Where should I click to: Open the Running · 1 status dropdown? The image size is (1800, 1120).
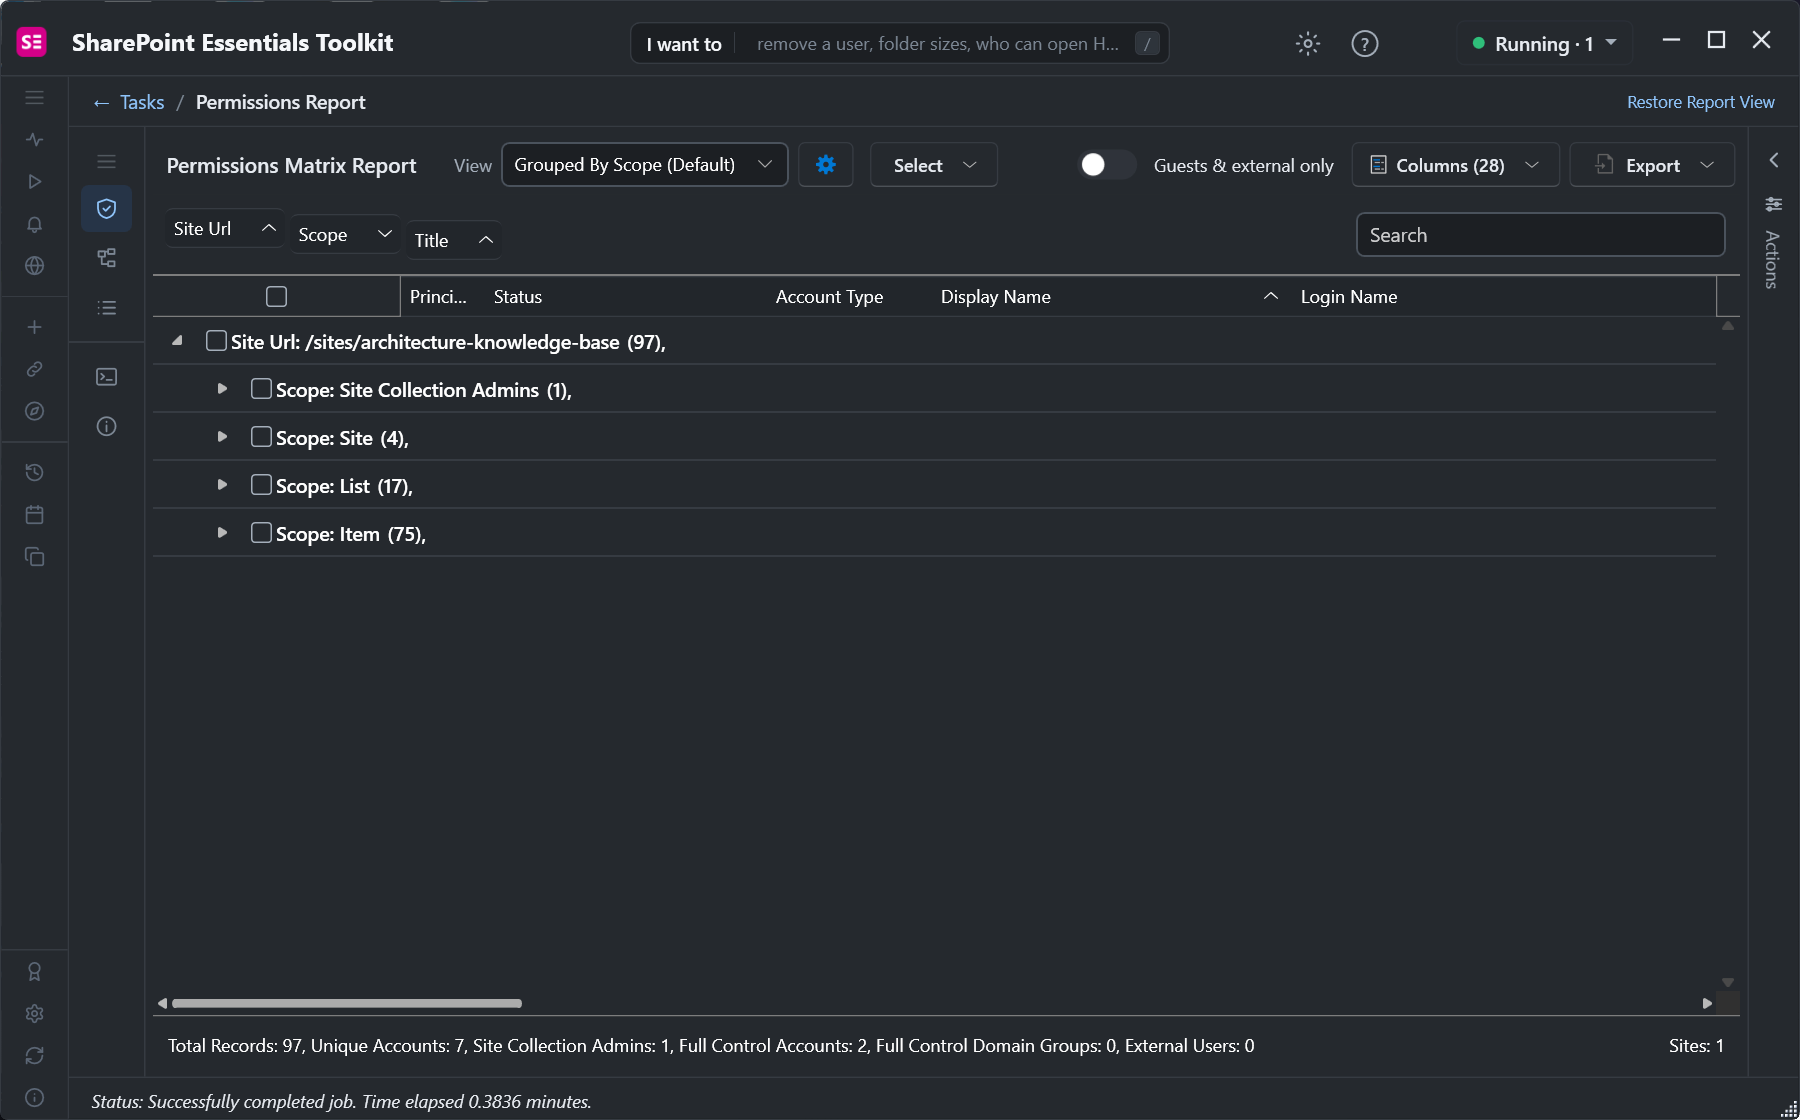coord(1544,44)
